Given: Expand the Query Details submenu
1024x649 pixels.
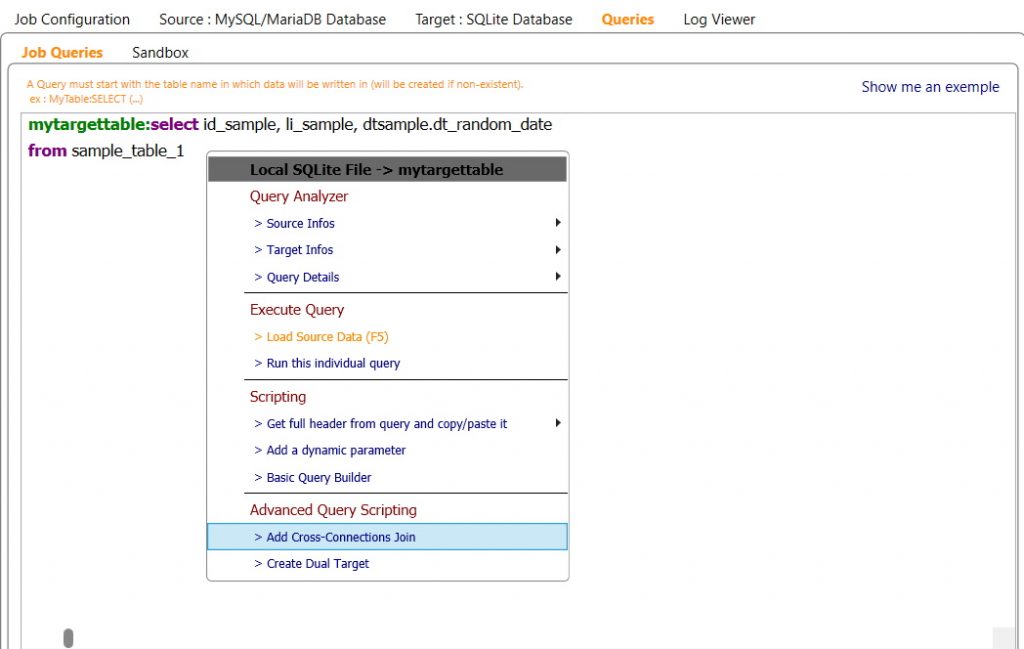Looking at the screenshot, I should pyautogui.click(x=387, y=277).
